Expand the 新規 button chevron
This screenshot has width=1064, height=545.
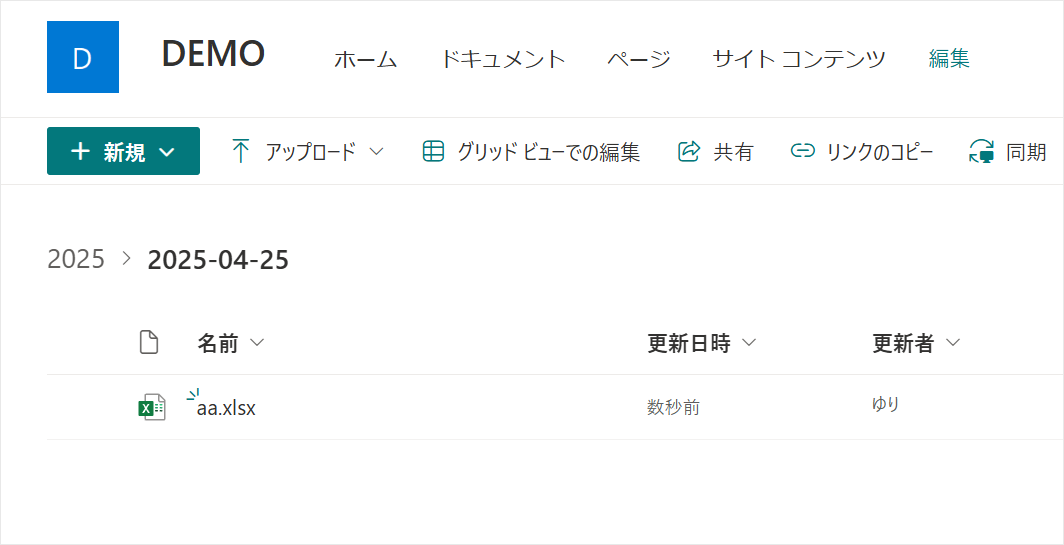[168, 152]
